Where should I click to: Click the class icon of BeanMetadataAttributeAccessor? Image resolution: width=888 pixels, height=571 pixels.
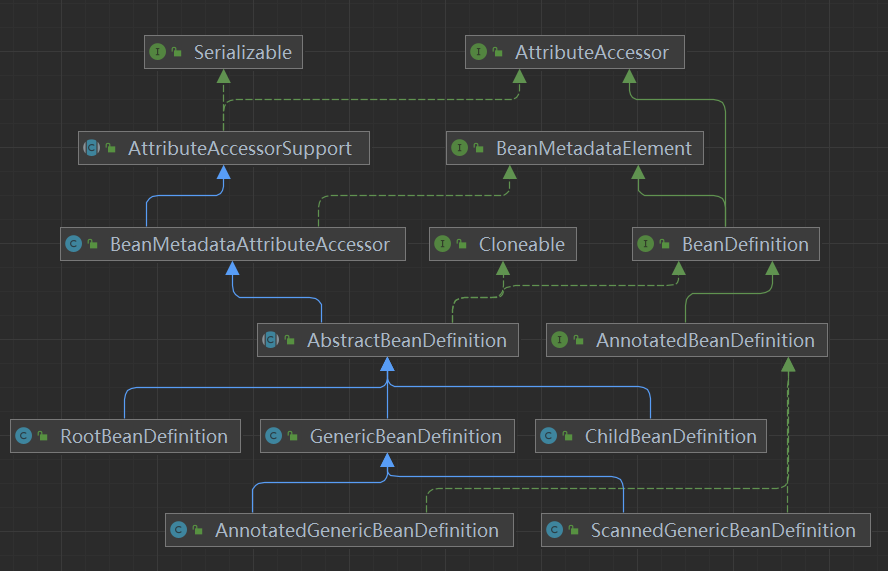[74, 244]
